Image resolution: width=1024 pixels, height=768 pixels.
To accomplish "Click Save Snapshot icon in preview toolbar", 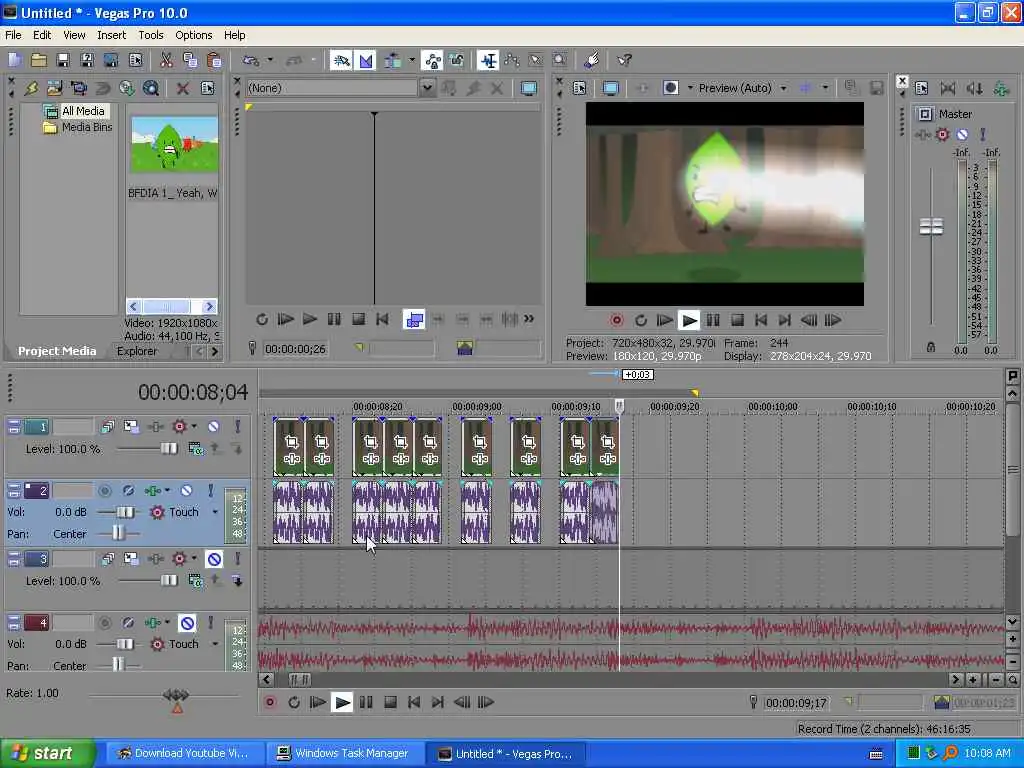I will (x=876, y=88).
